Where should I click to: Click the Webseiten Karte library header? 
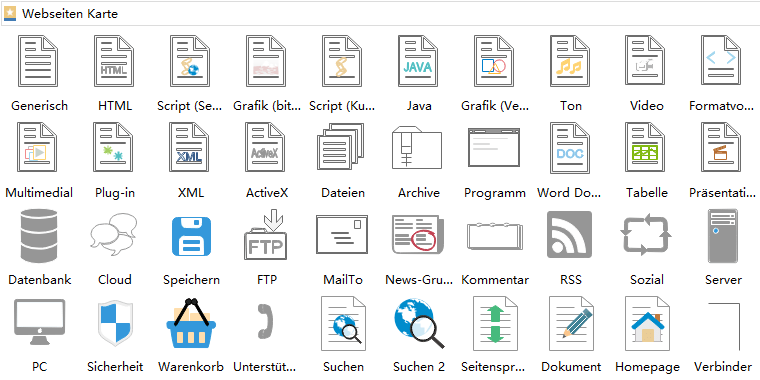[x=380, y=14]
